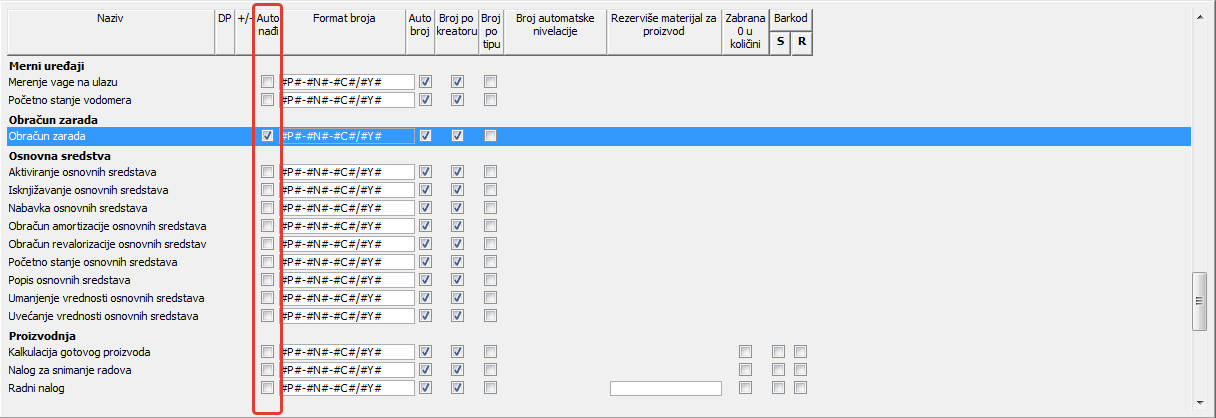Screen dimensions: 1216x418
Task: Click Rezerviše materijal field in Radni nalog row
Action: [664, 388]
